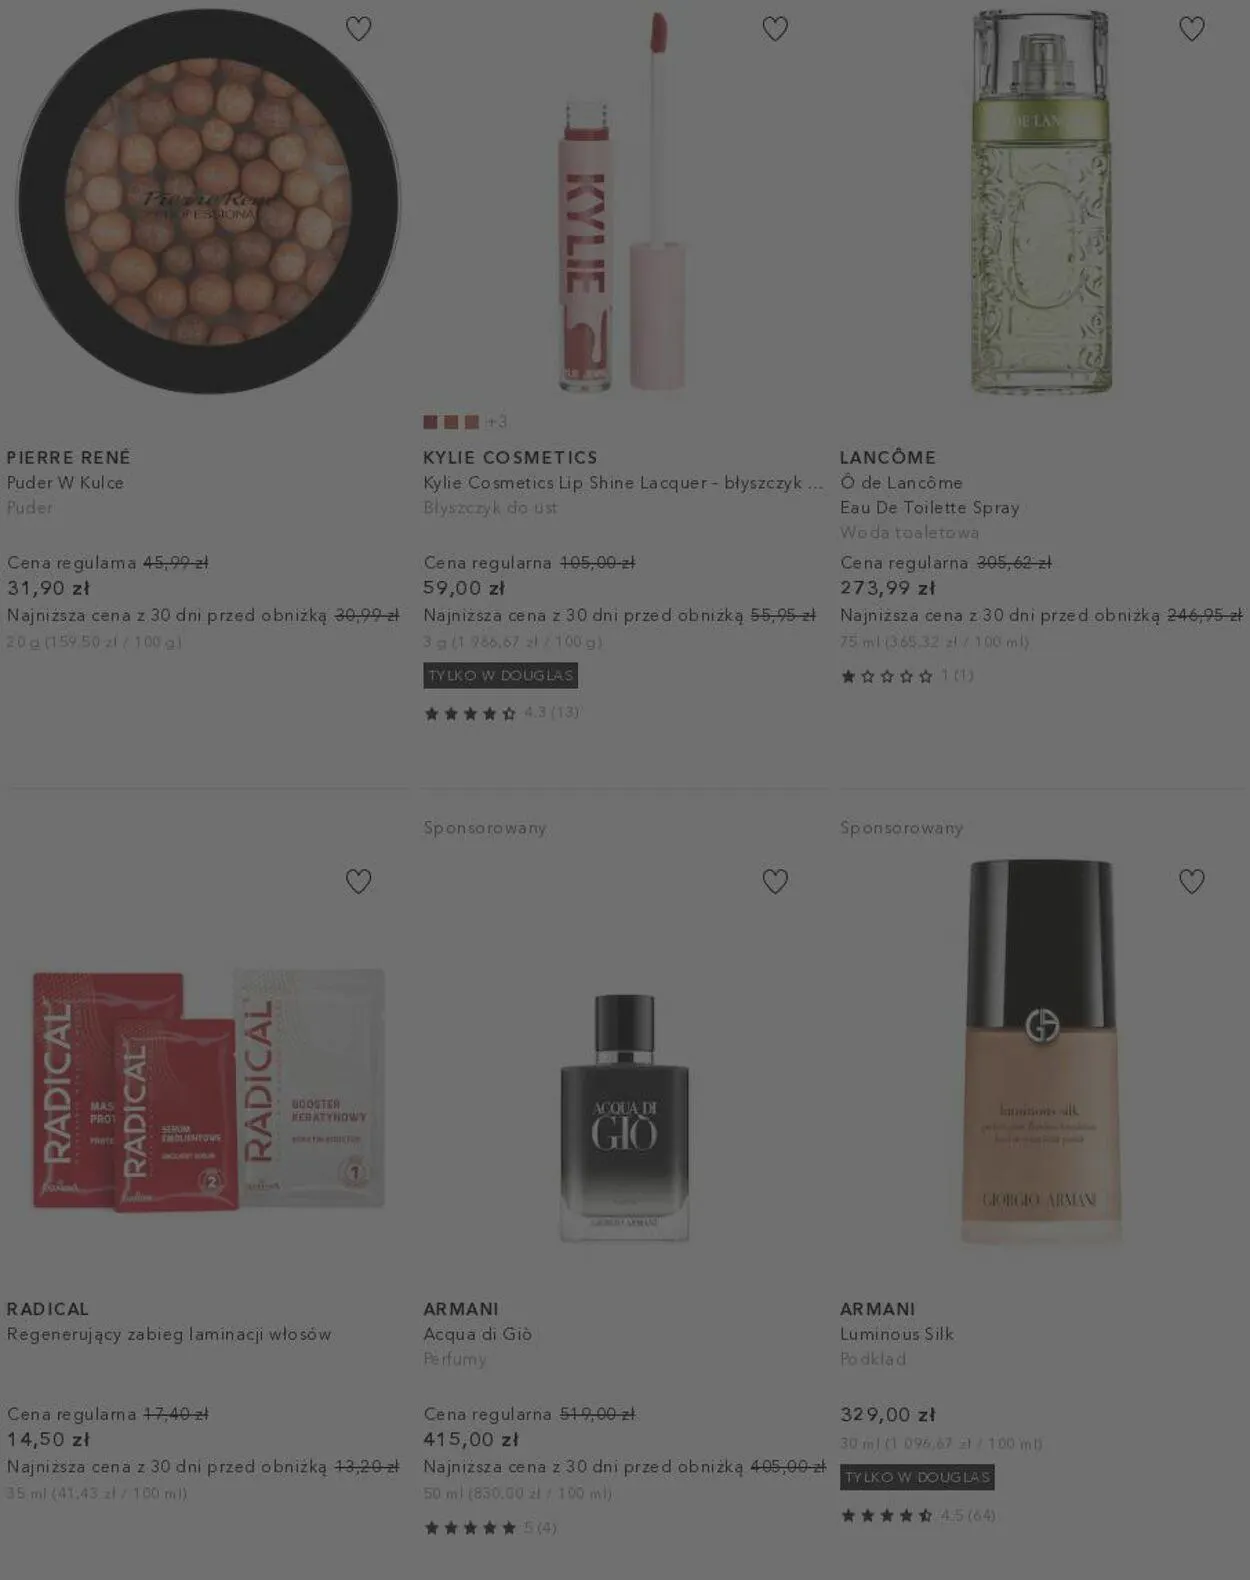Add Pierre René powder to wishlist heart
1250x1580 pixels.
[x=358, y=29]
